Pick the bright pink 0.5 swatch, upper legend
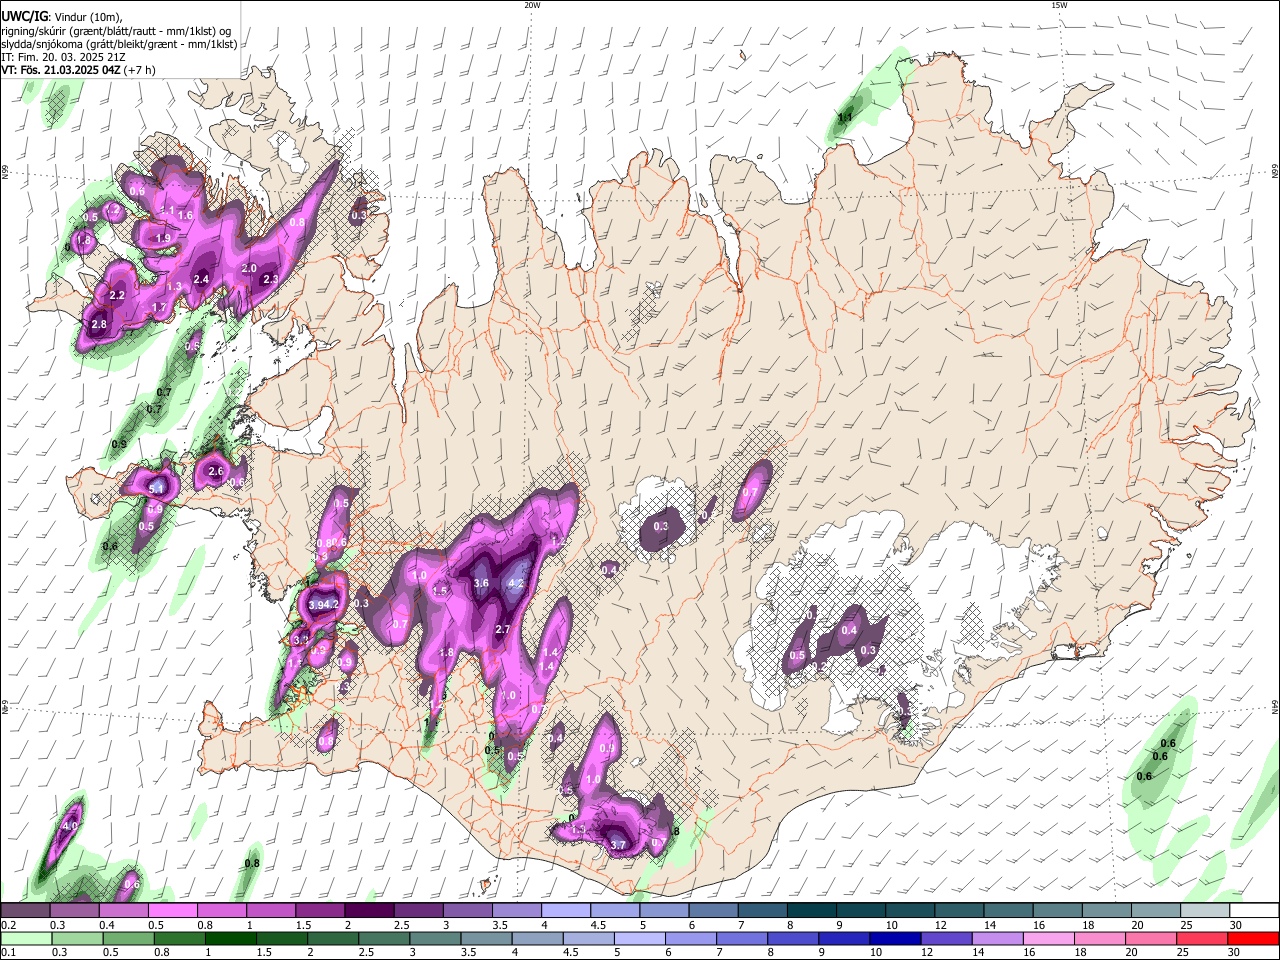The image size is (1280, 960). click(172, 910)
